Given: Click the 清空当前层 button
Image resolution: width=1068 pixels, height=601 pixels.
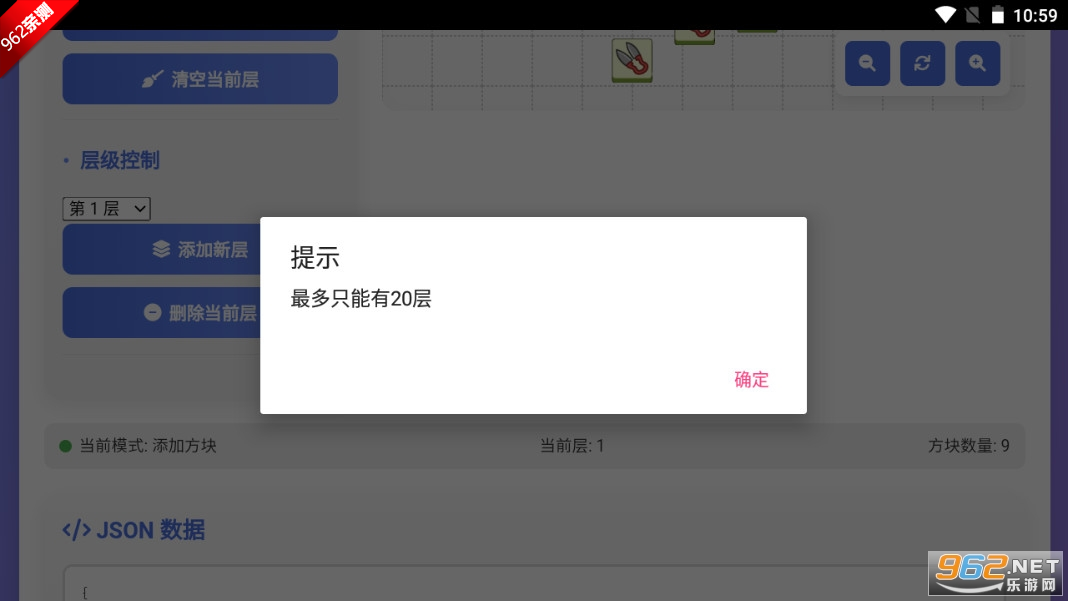Looking at the screenshot, I should point(200,79).
